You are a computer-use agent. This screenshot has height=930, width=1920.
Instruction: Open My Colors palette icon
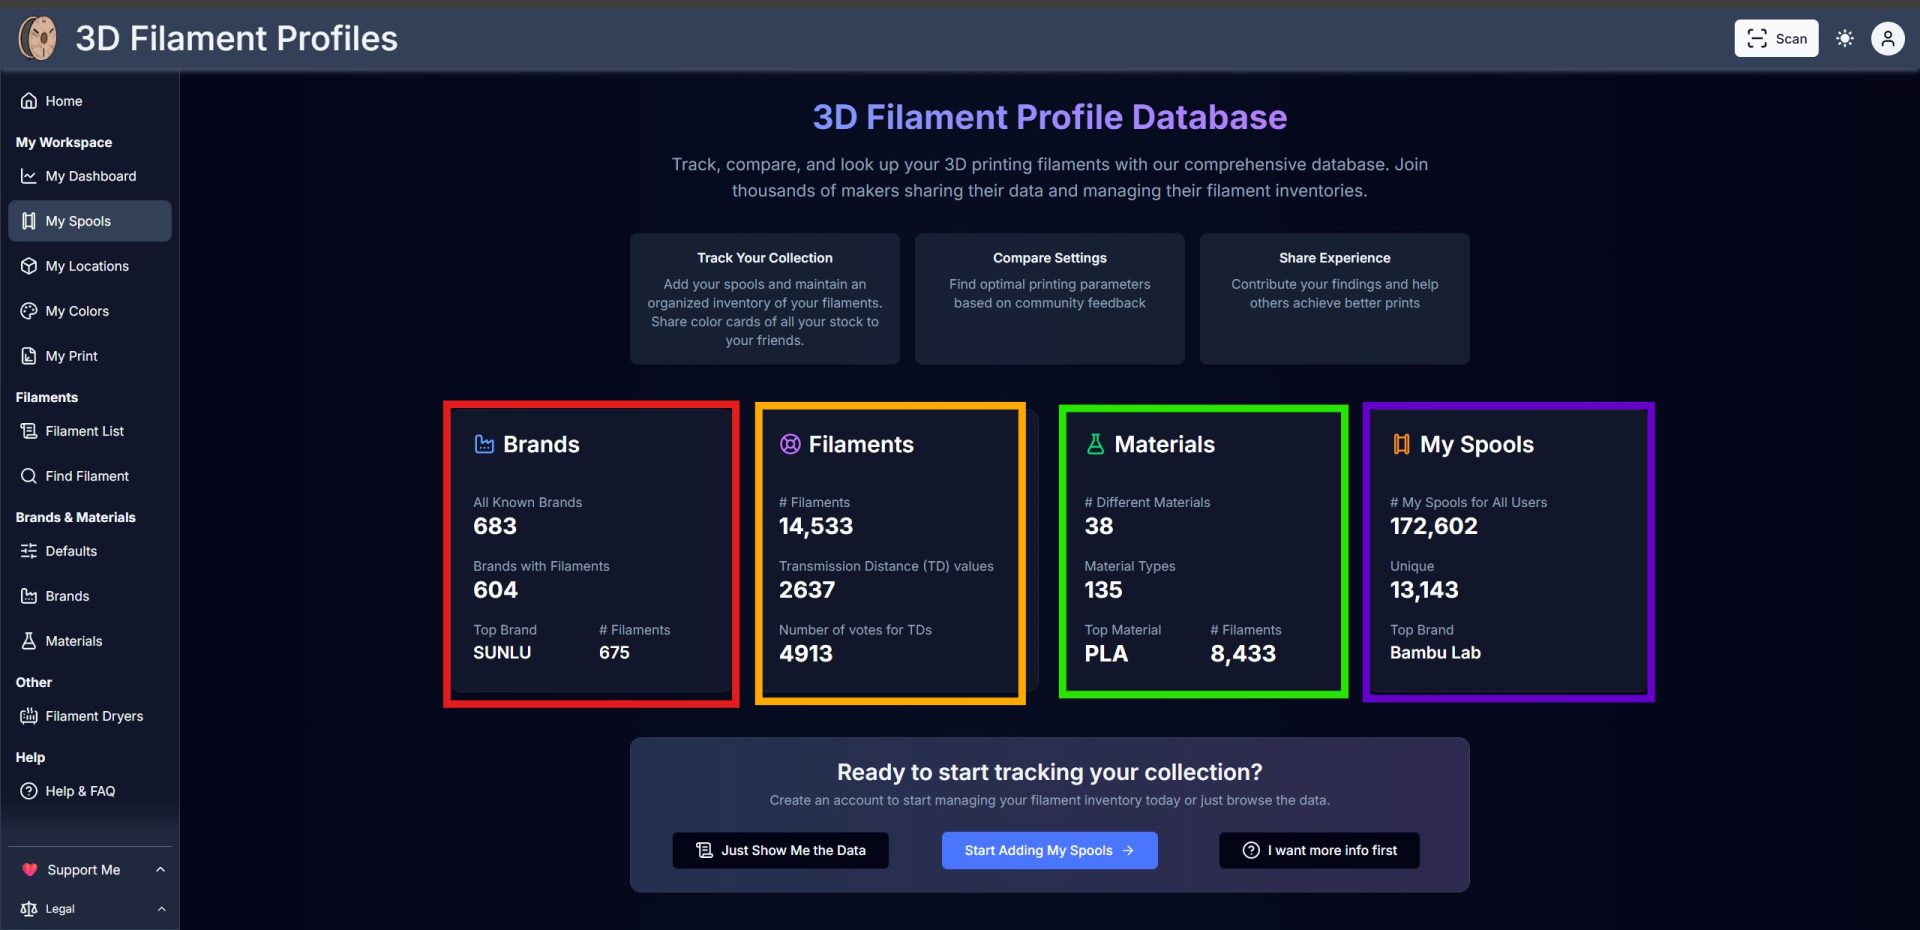click(x=29, y=311)
